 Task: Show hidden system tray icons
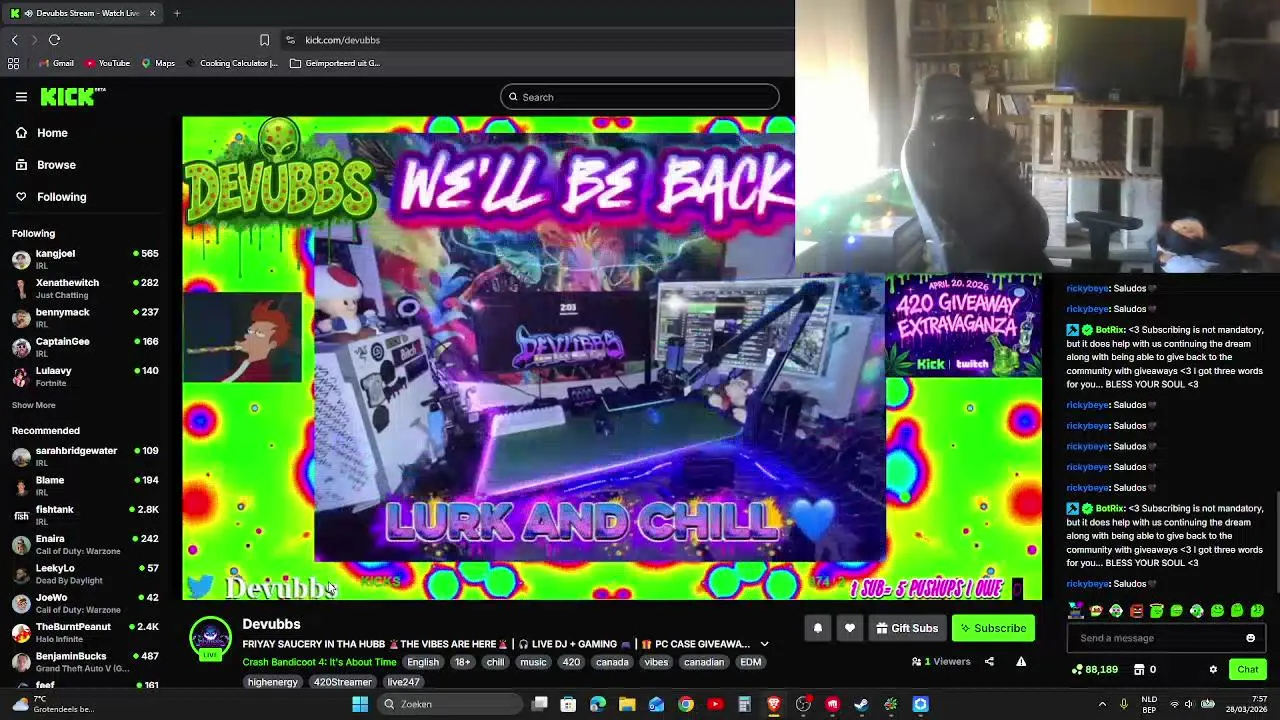(x=1102, y=704)
